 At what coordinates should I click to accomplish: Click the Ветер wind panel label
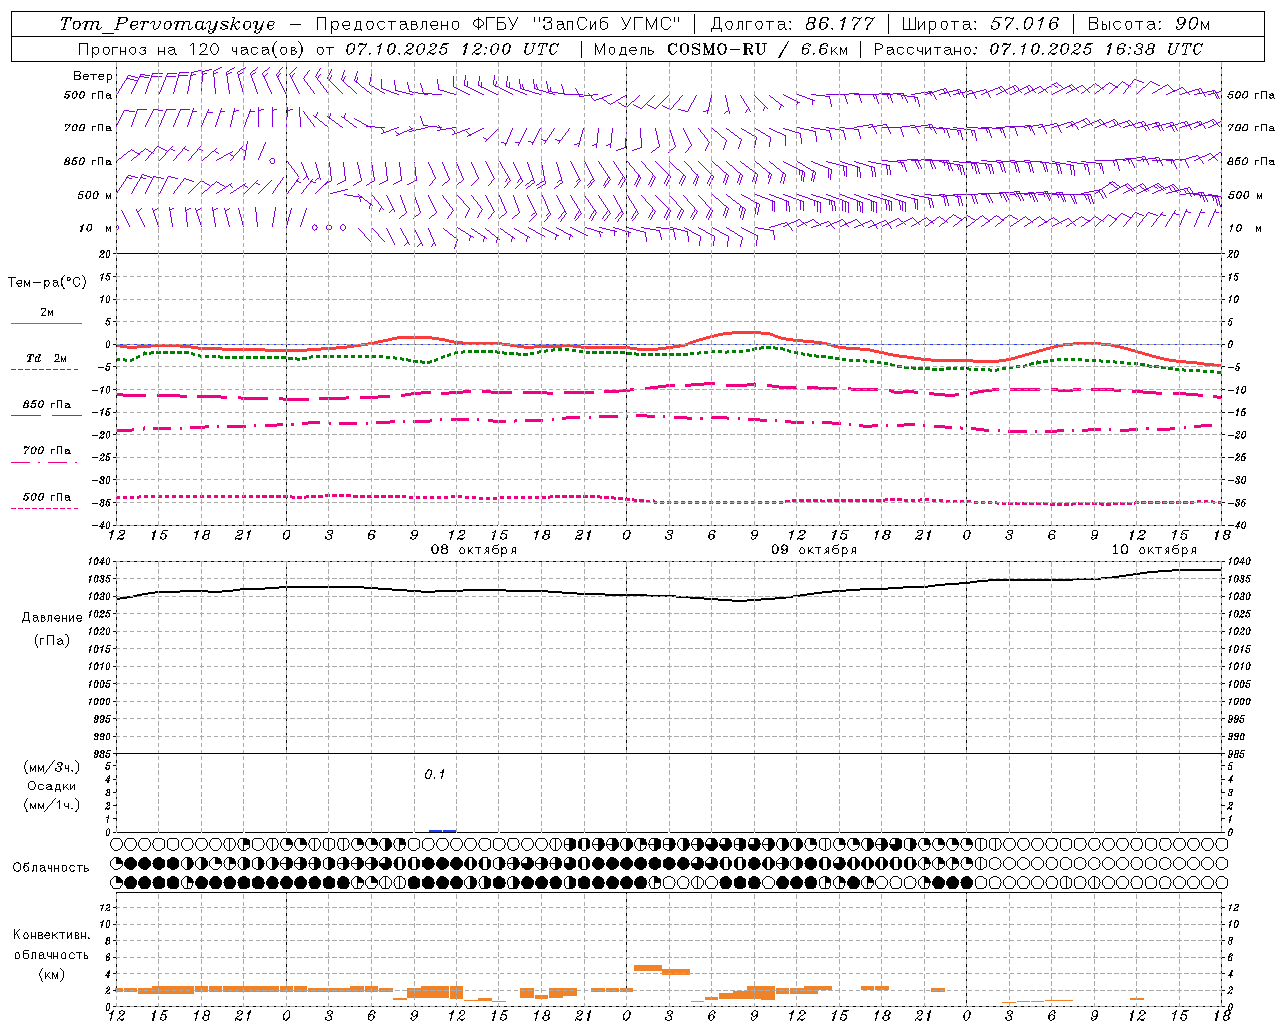click(x=93, y=76)
